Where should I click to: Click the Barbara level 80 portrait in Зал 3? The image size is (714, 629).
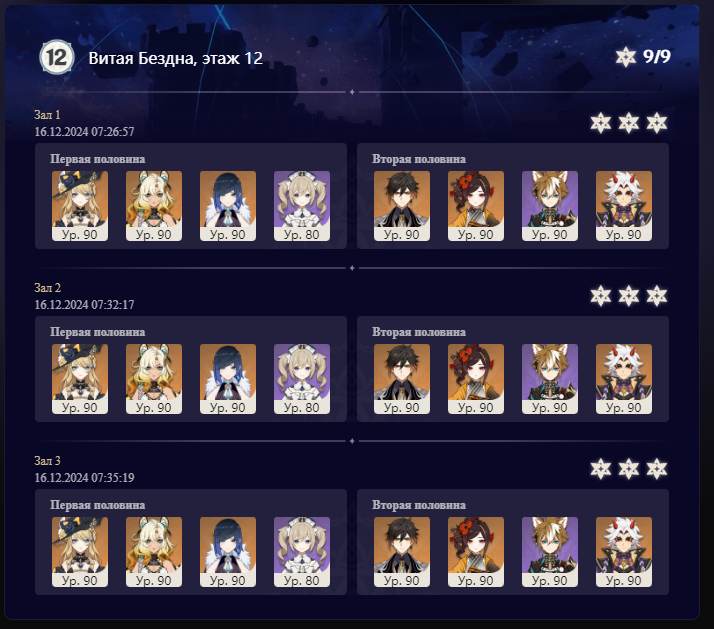302,552
